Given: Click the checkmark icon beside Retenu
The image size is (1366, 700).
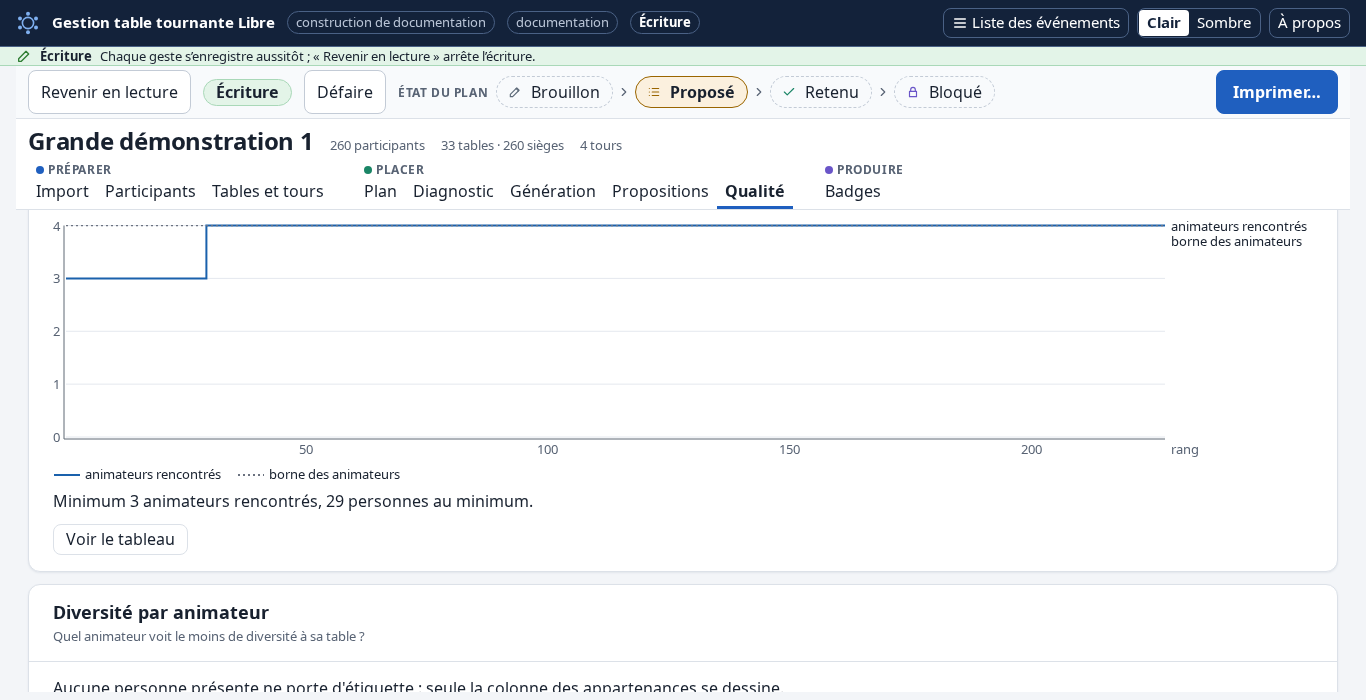Looking at the screenshot, I should (x=789, y=92).
